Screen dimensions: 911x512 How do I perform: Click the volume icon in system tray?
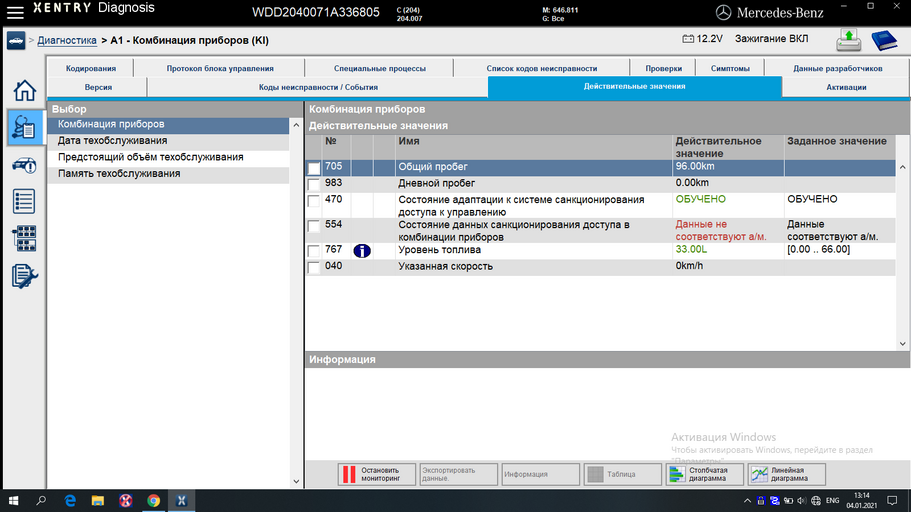802,500
